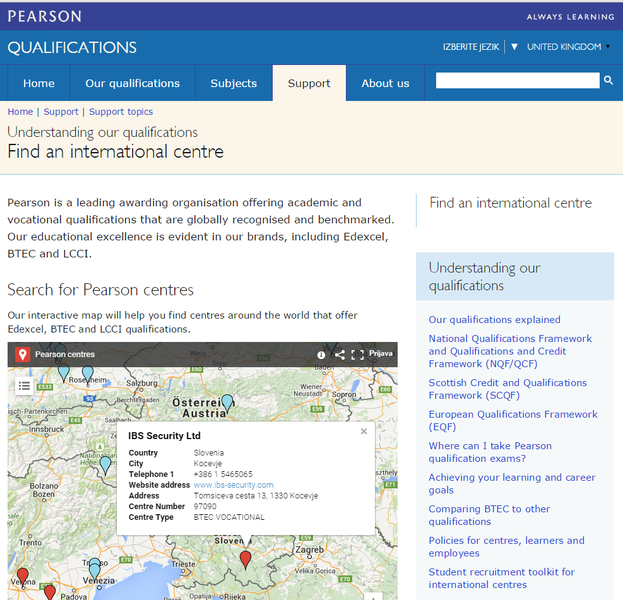623x600 pixels.
Task: Click the map share icon
Action: click(339, 355)
